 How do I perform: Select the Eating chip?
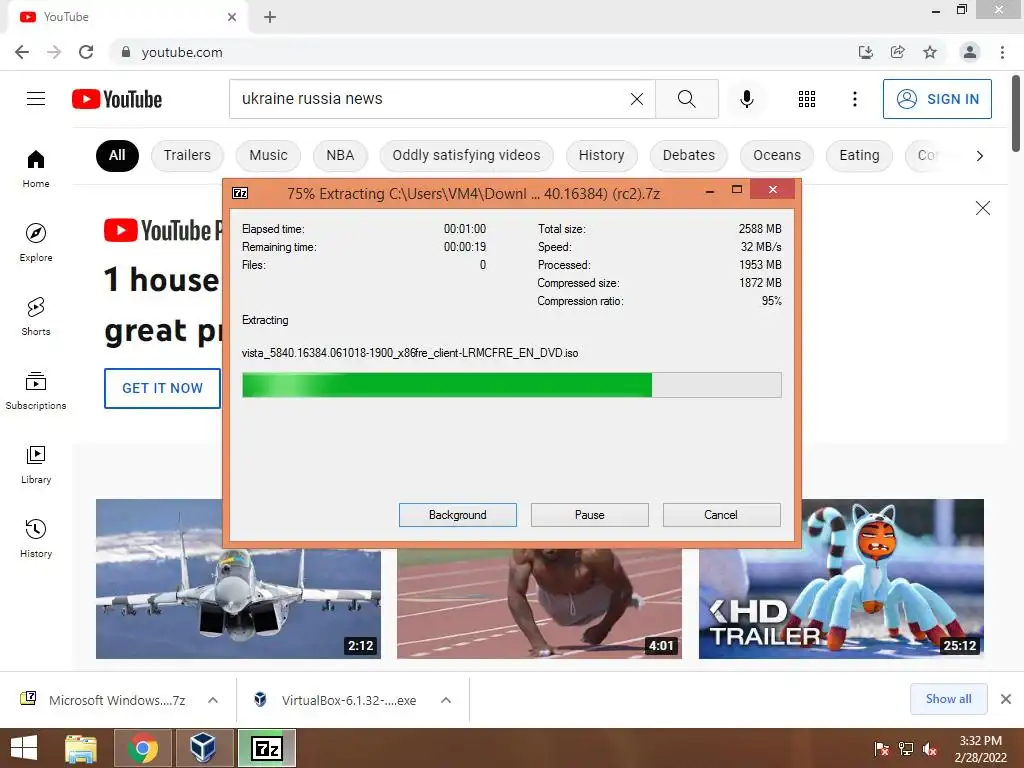click(859, 155)
